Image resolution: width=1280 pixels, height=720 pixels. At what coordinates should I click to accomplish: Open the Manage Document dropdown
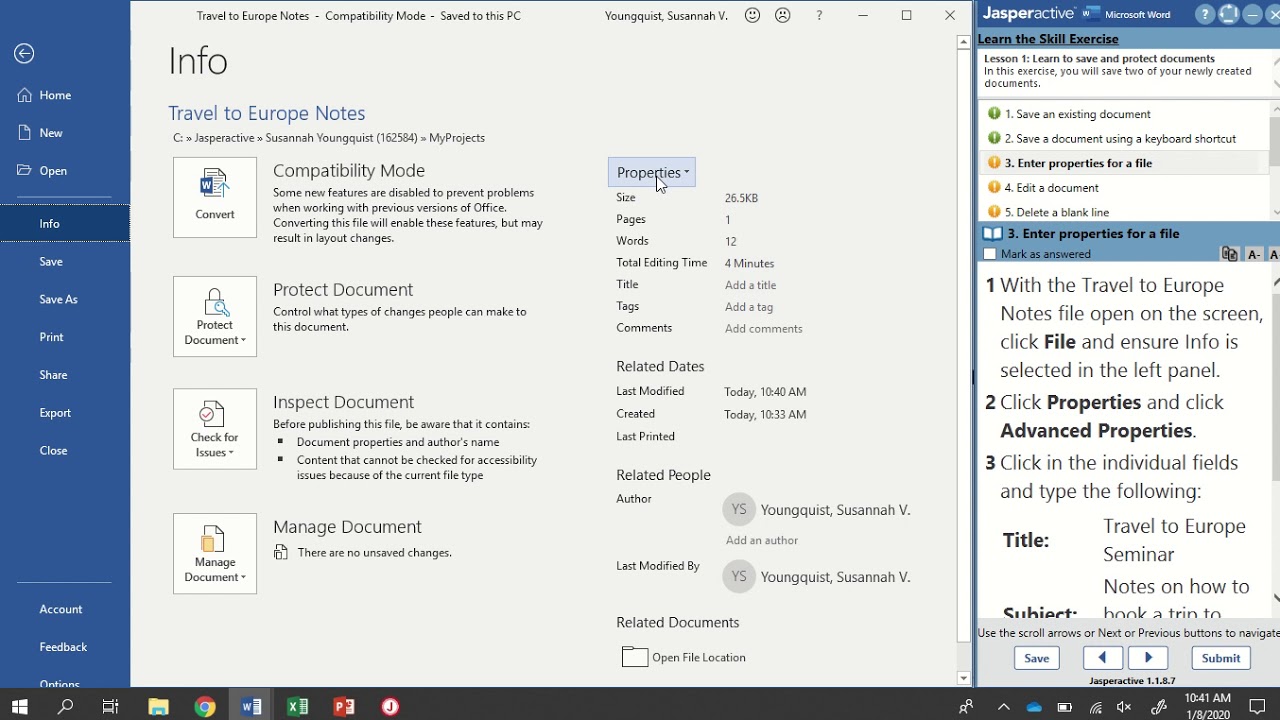tap(215, 554)
